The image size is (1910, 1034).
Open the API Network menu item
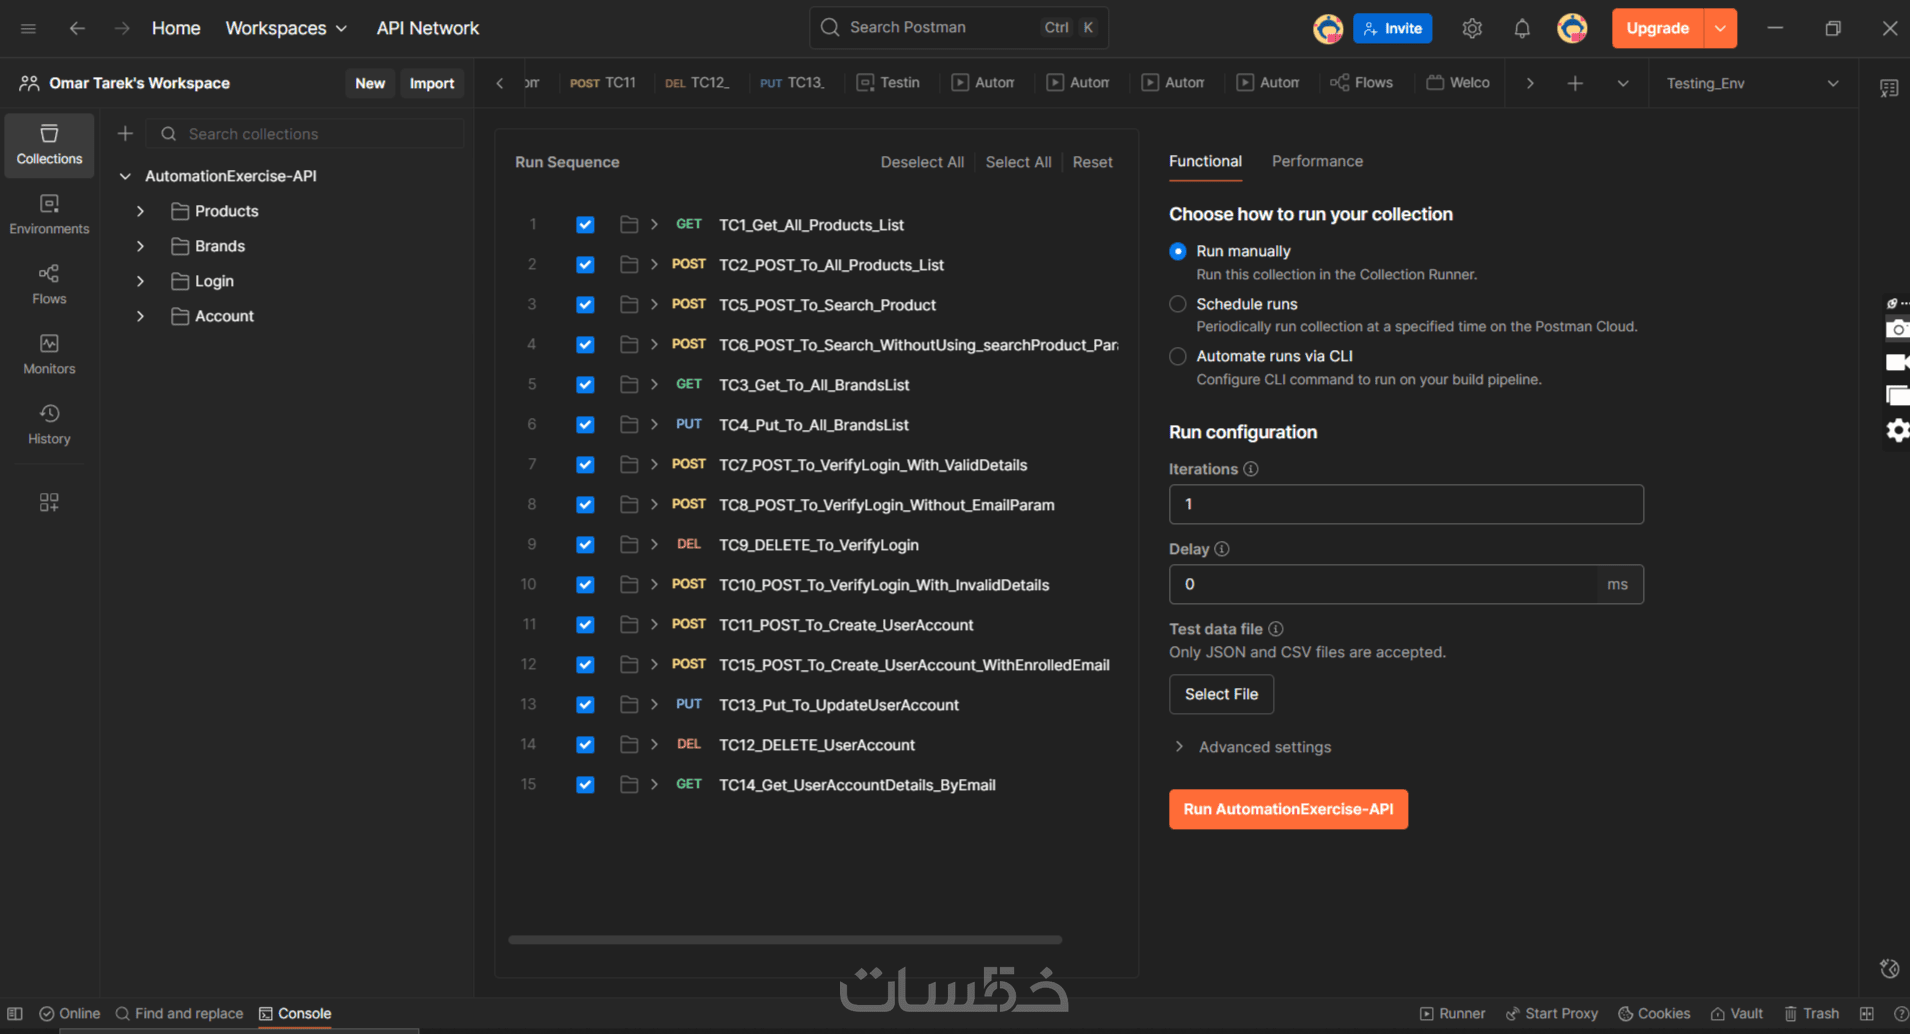(x=428, y=28)
